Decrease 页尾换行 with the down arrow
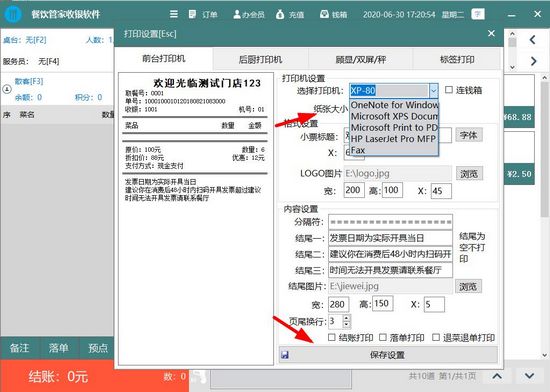 (346, 324)
